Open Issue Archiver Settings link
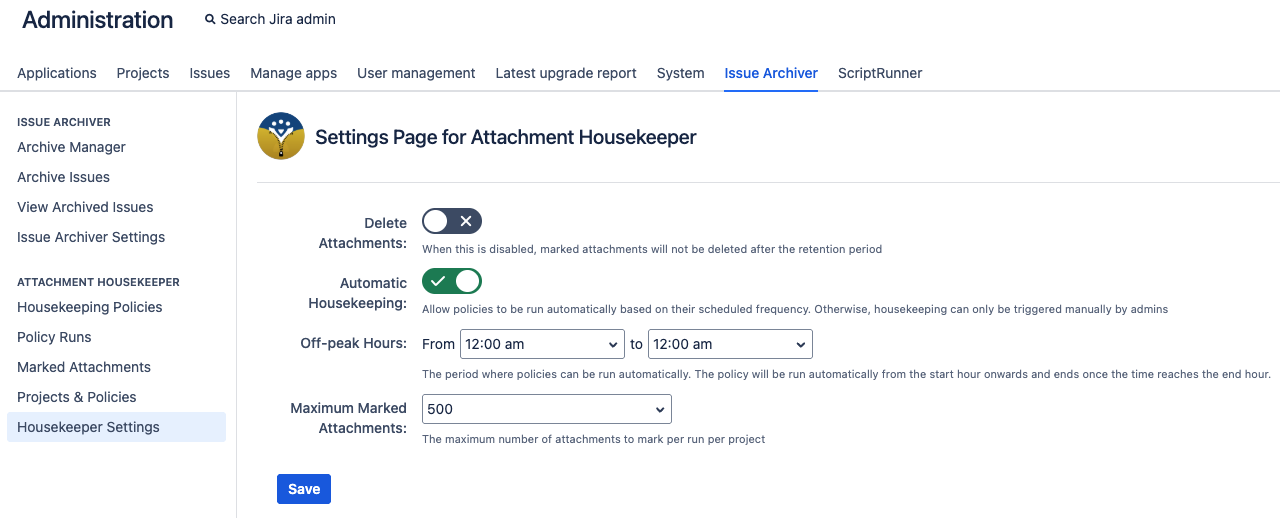 91,237
